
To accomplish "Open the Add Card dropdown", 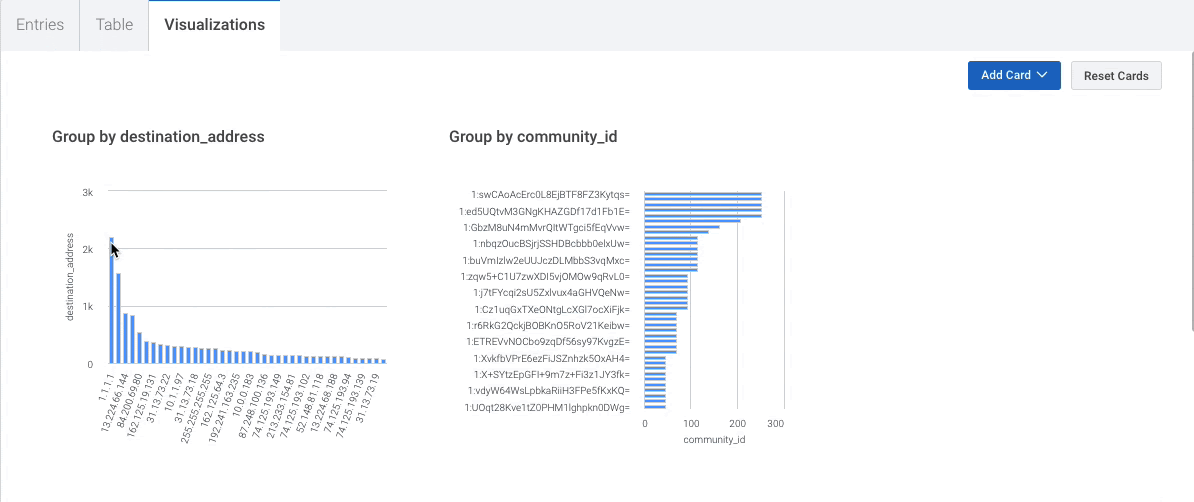I will click(1005, 75).
